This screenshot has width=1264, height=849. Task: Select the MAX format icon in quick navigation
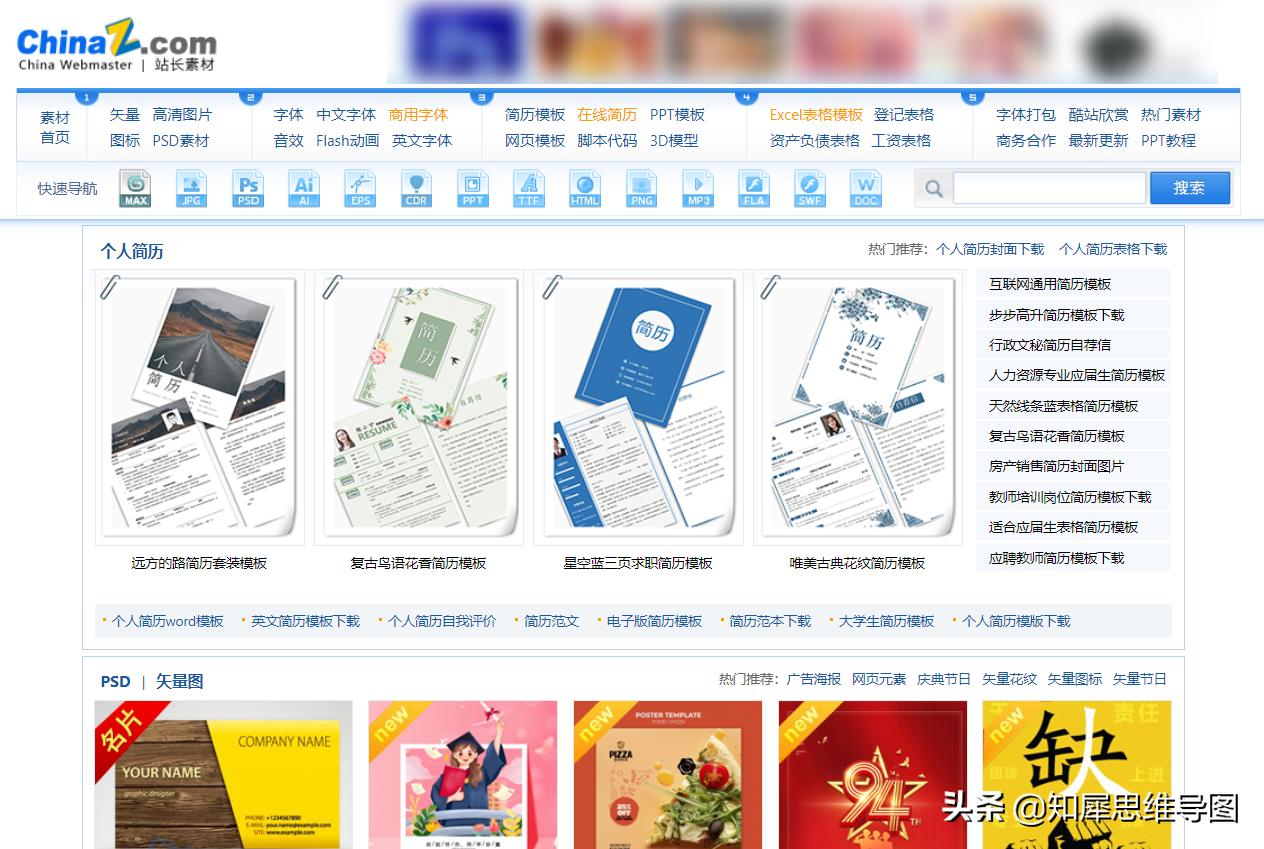(x=135, y=188)
